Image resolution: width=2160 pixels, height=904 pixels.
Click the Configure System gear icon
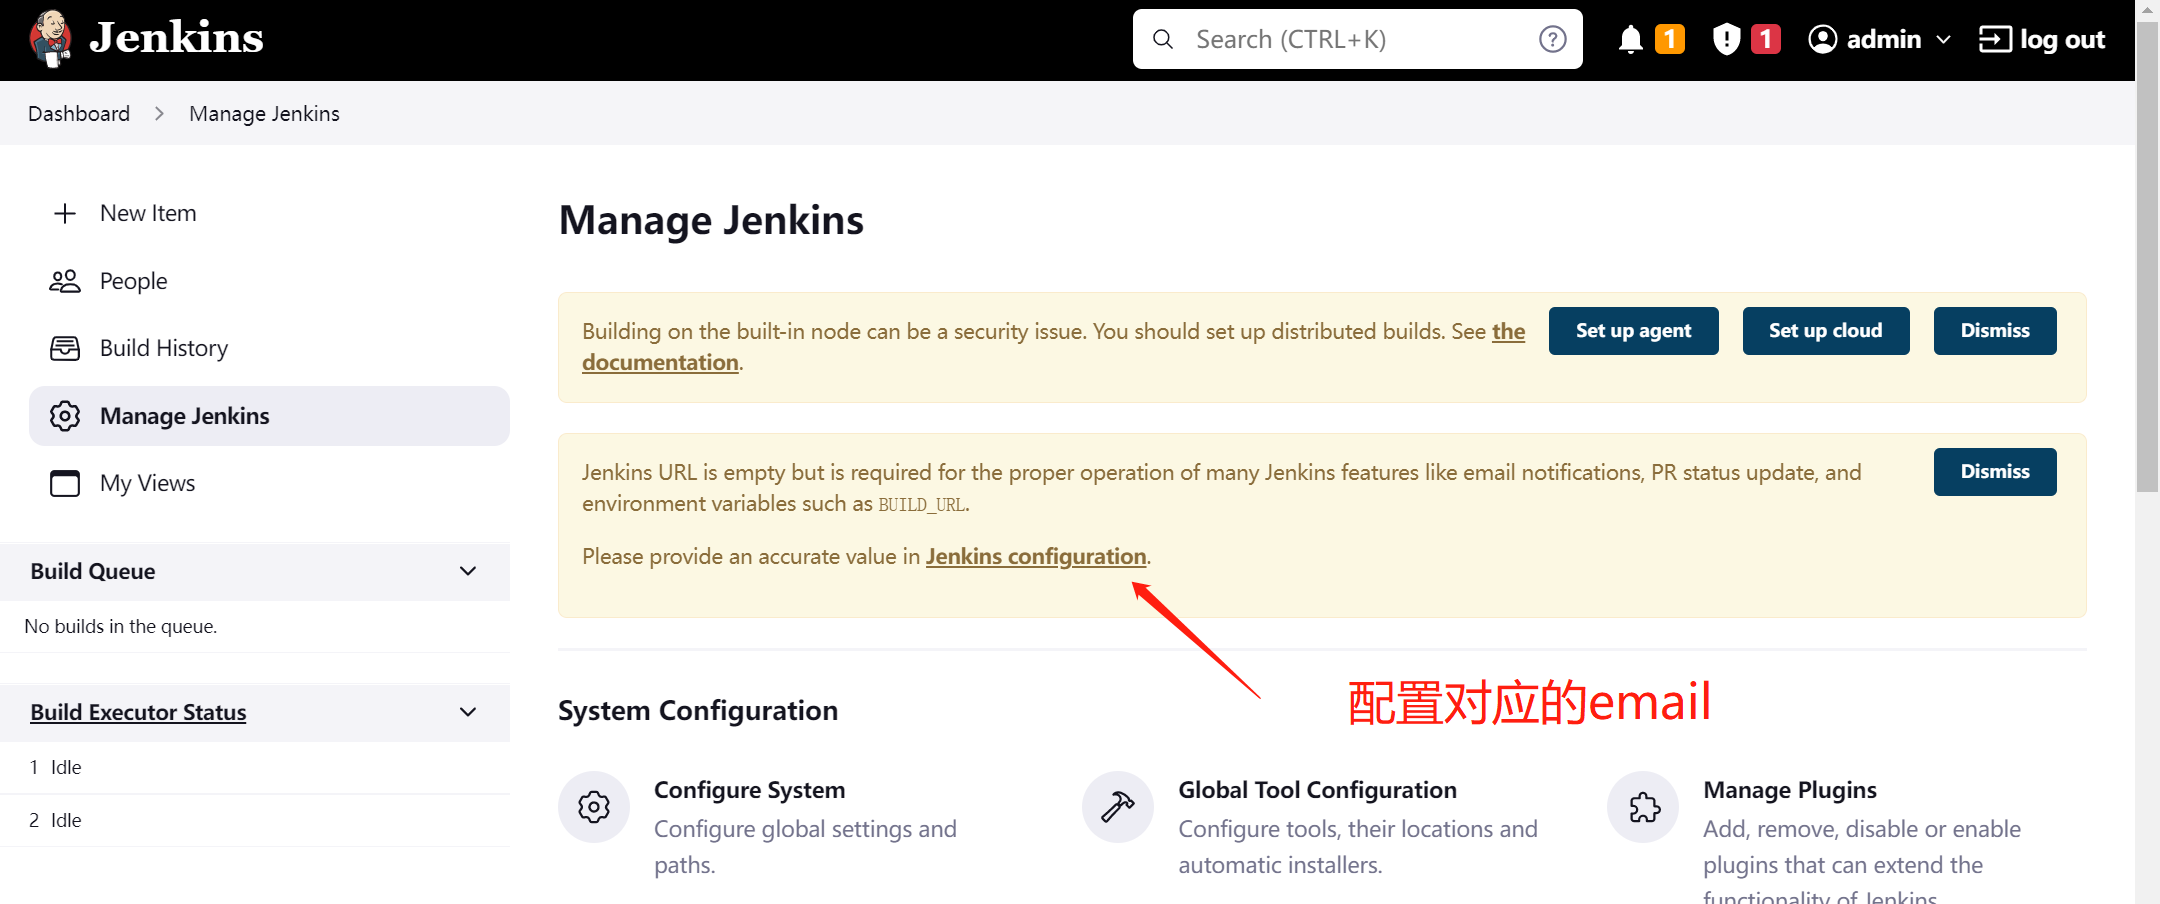pyautogui.click(x=594, y=807)
